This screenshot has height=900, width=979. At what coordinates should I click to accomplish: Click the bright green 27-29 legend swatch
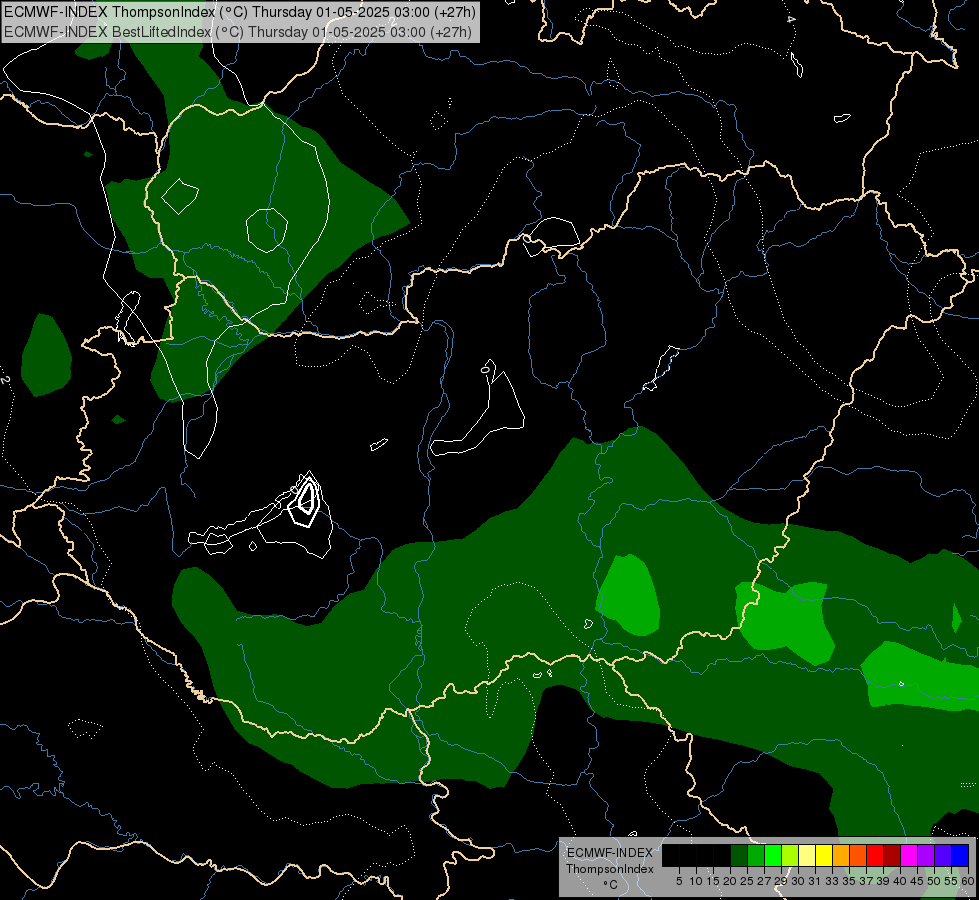click(x=773, y=855)
